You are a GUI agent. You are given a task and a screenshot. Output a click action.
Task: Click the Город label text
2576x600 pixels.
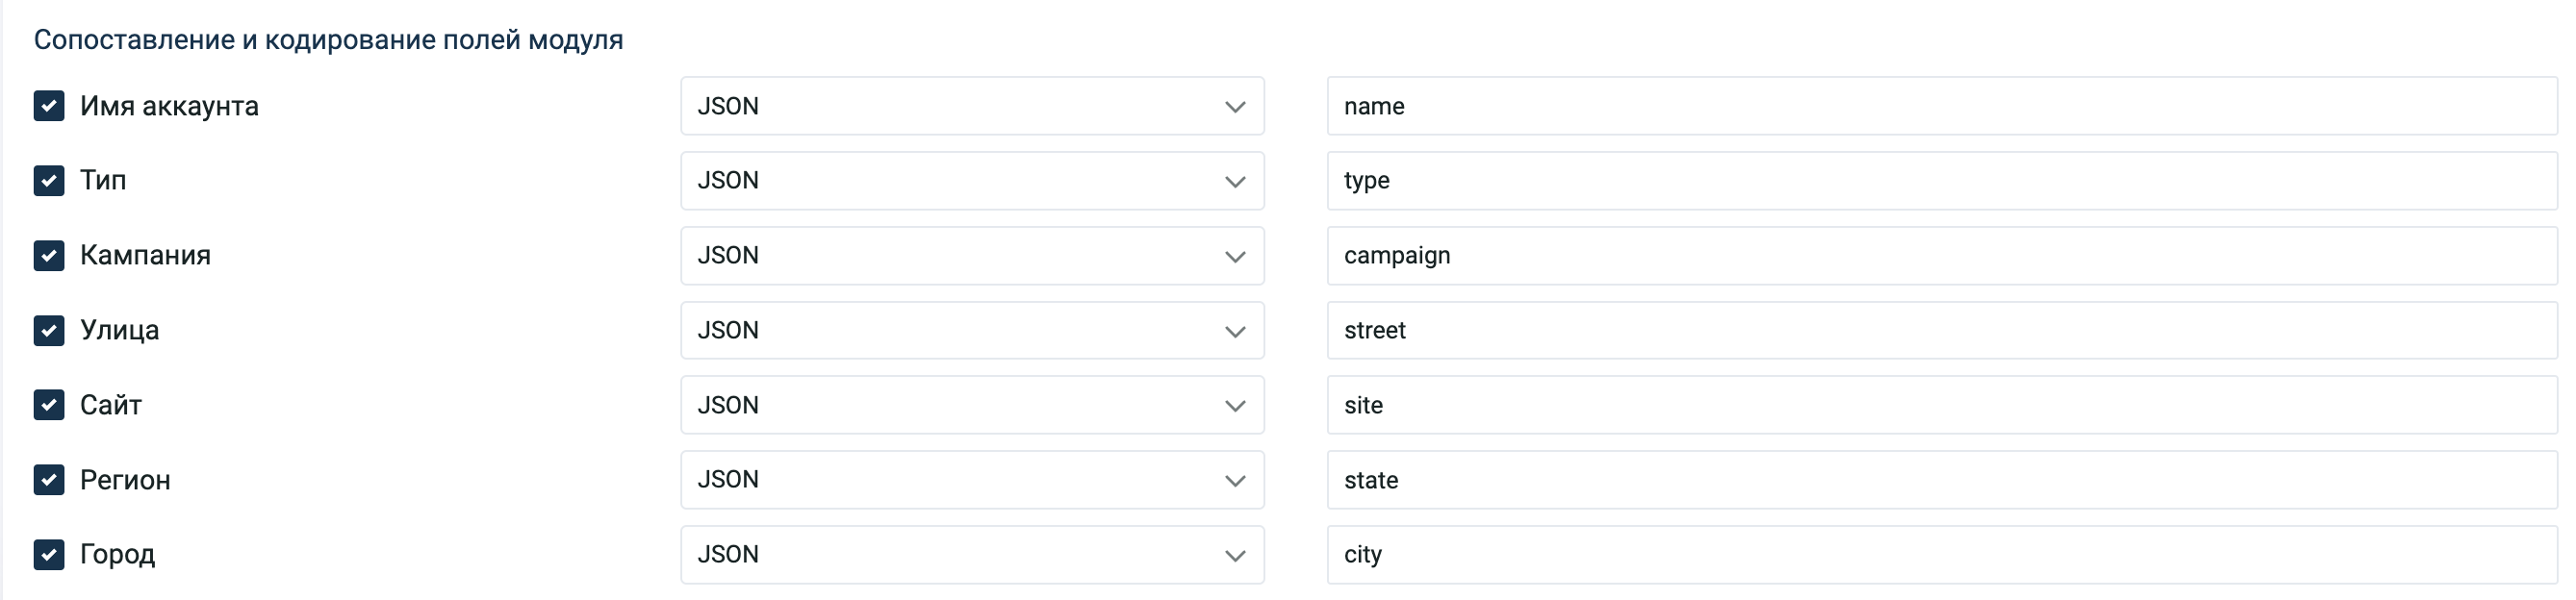pos(117,555)
